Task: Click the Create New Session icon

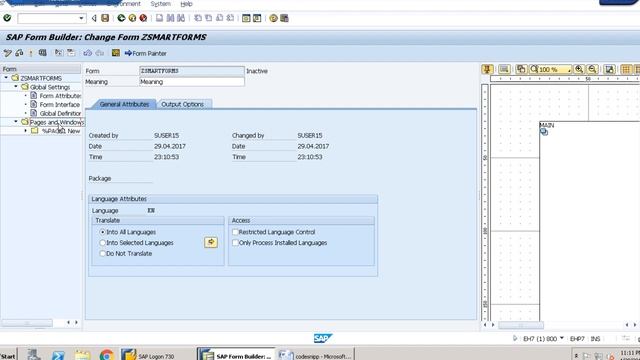Action: 246,18
